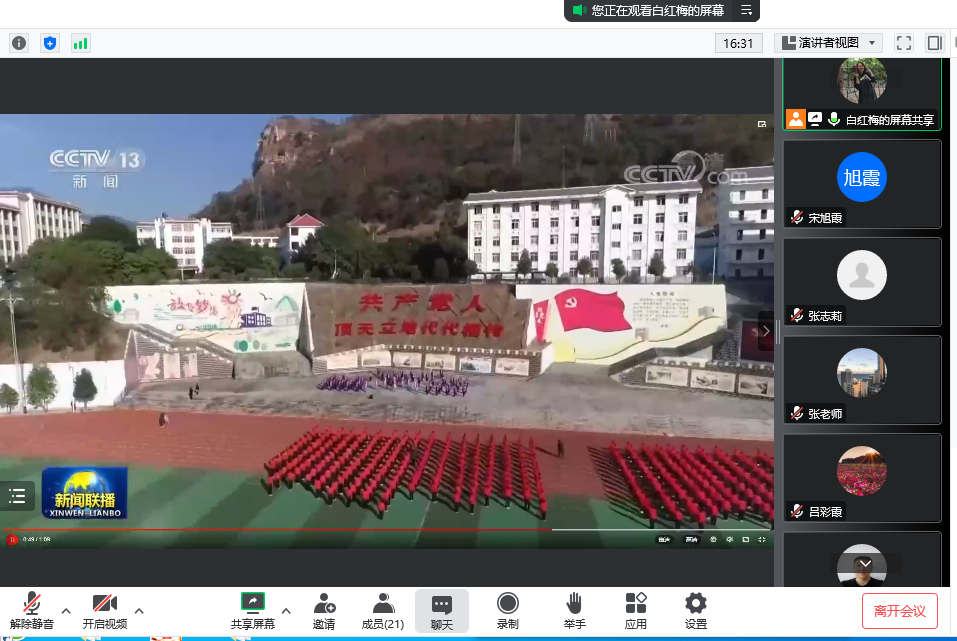Expand audio options arrow beside 解除静音
Screen dimensions: 957x641
coord(66,610)
